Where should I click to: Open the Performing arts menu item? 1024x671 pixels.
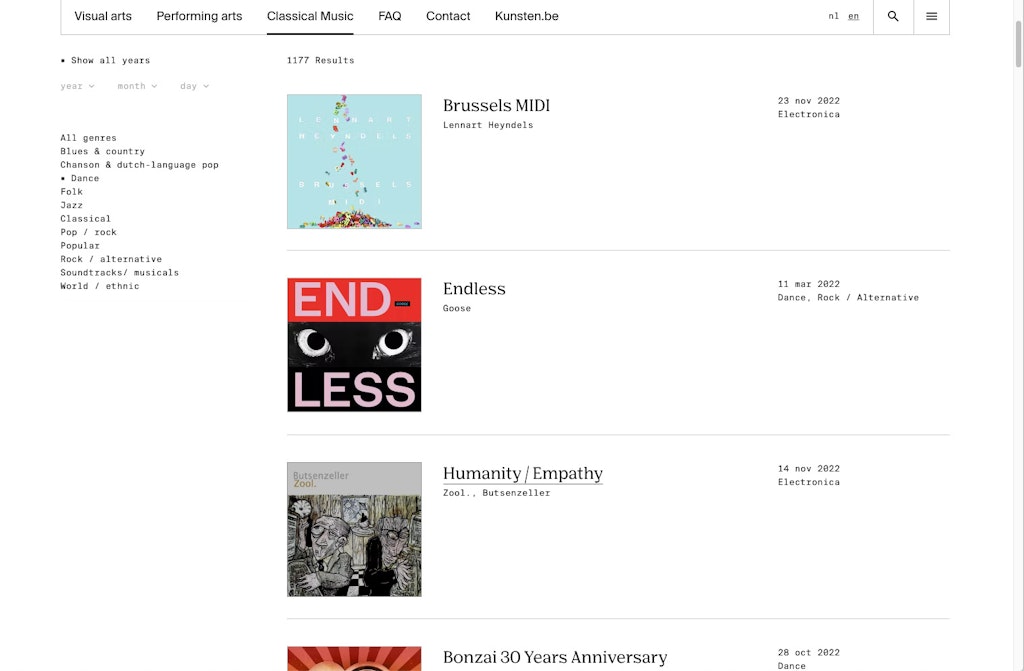tap(199, 16)
